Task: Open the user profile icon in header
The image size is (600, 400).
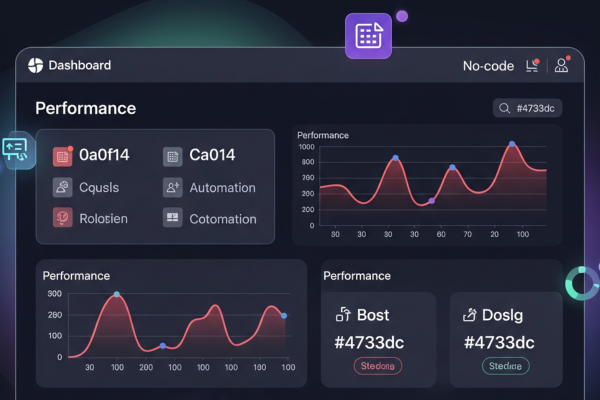Action: pos(562,66)
